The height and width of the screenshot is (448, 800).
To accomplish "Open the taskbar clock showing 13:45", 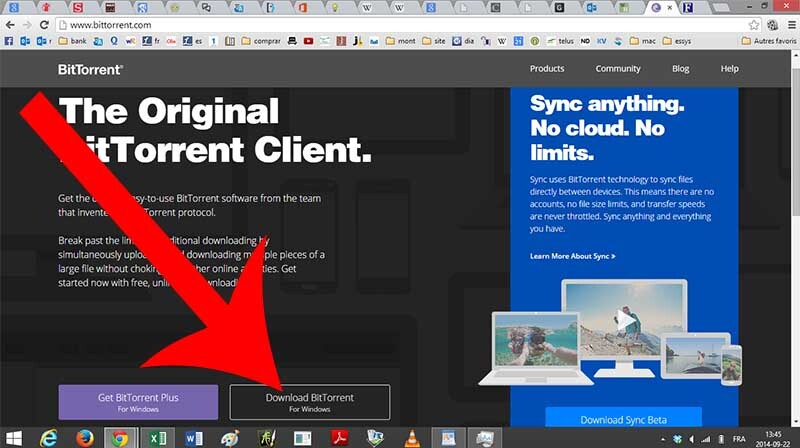I will coord(773,439).
